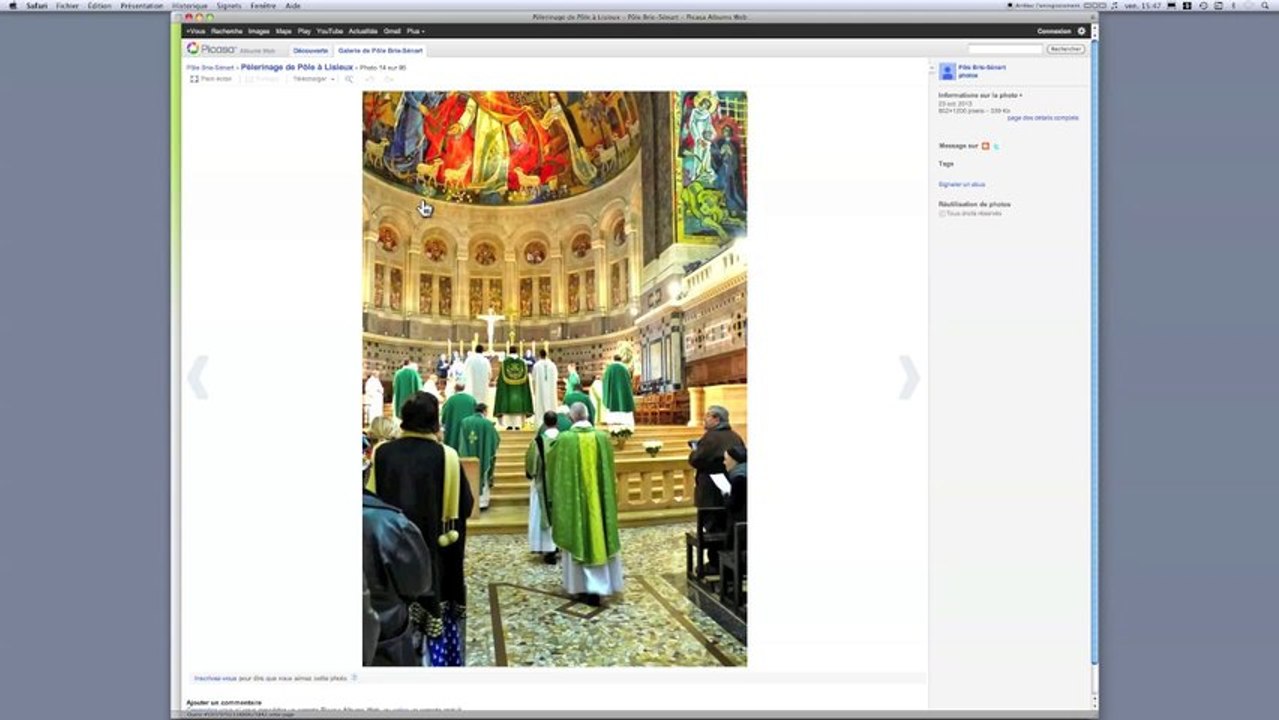This screenshot has height=720, width=1279.
Task: Open the Fenêtre menu
Action: click(263, 5)
